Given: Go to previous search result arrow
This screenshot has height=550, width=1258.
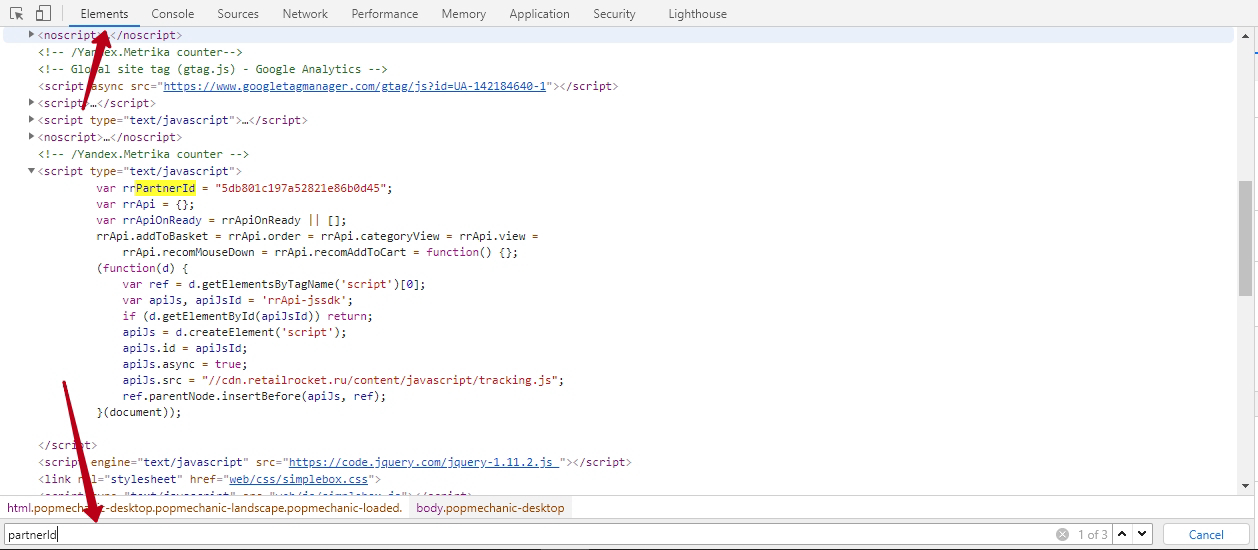Looking at the screenshot, I should pos(1122,534).
